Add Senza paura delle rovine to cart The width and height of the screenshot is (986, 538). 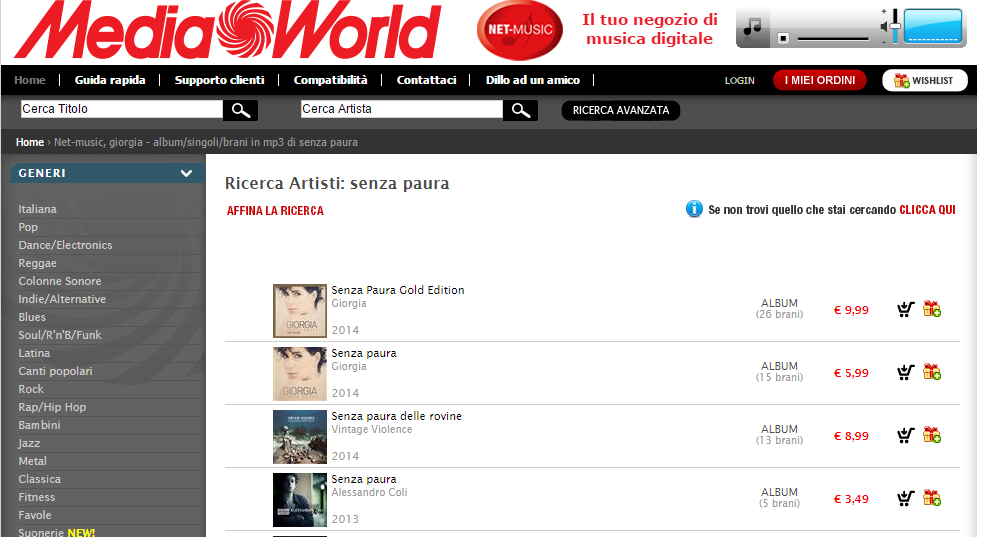coord(906,435)
